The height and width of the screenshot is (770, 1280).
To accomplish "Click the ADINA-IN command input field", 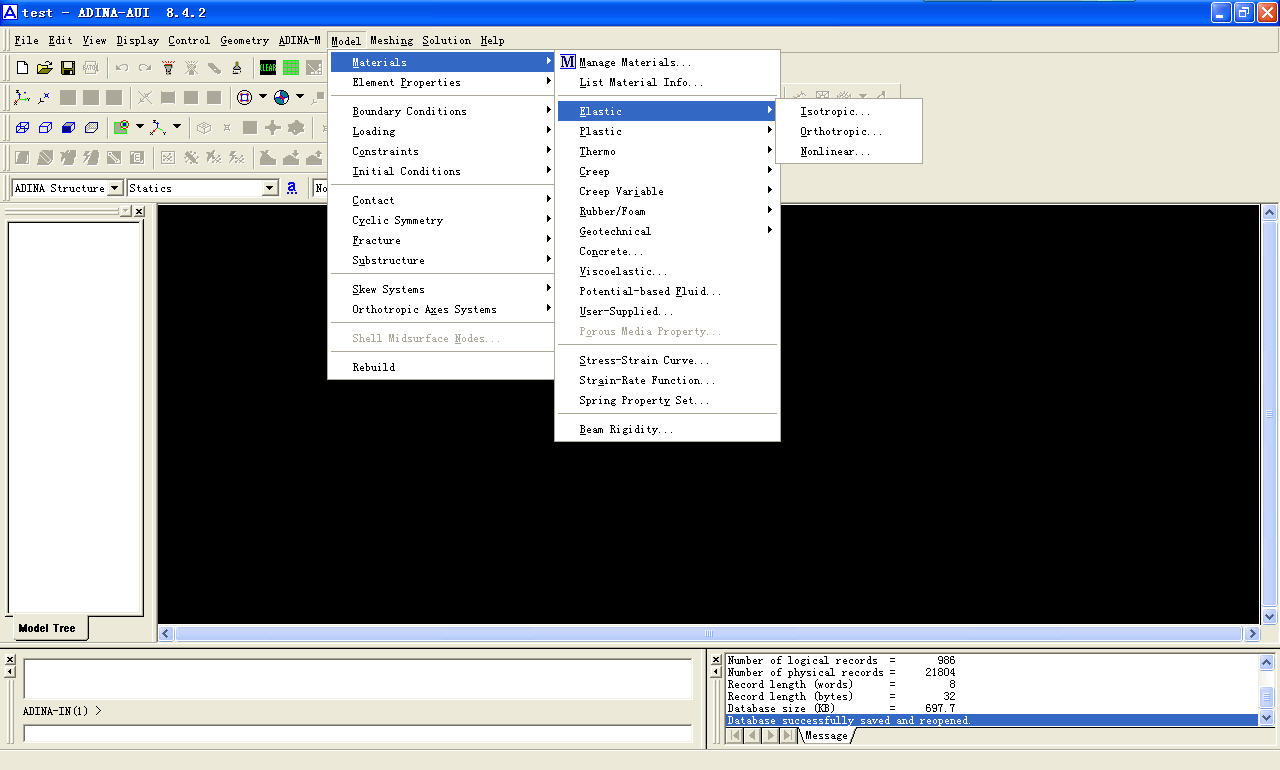I will 357,733.
